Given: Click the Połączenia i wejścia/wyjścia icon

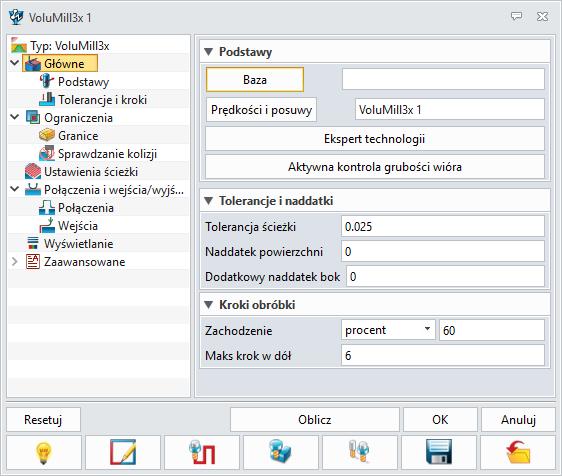Looking at the screenshot, I should 33,189.
